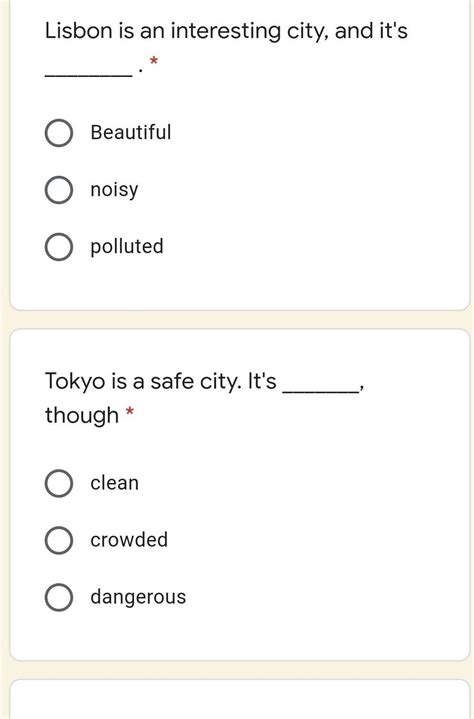Mark the polluted radio circle
The image size is (474, 719).
click(59, 247)
